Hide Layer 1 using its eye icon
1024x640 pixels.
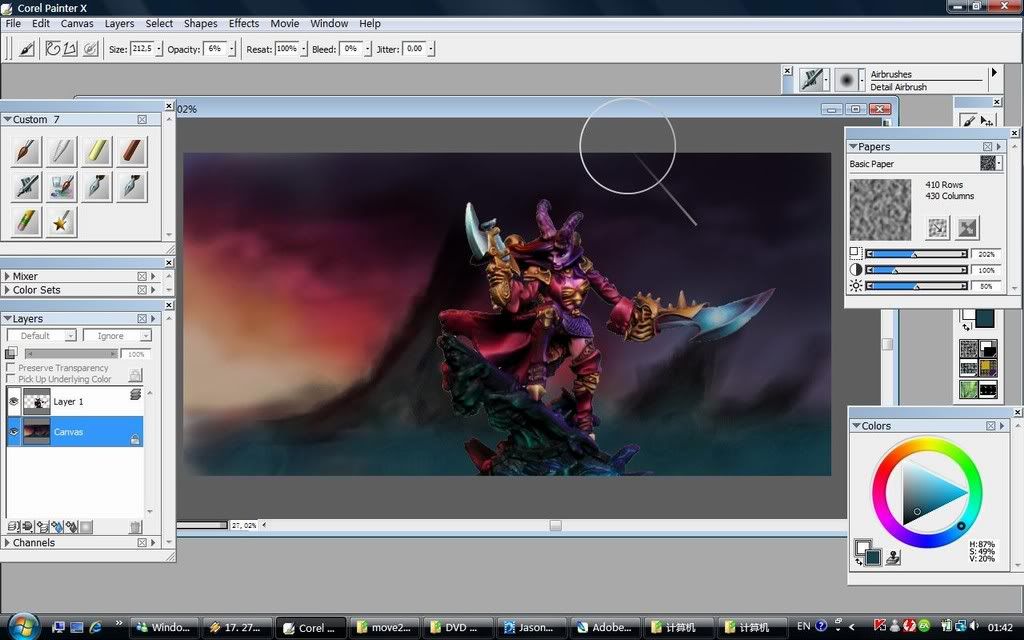point(14,402)
